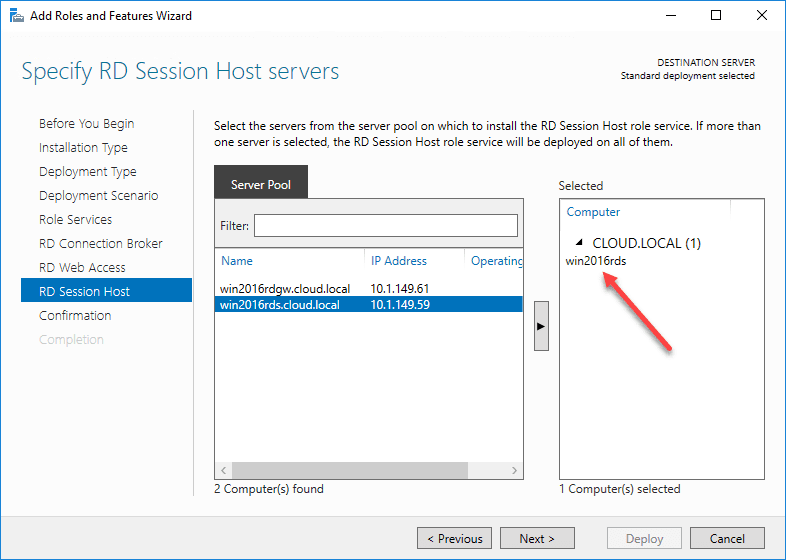Collapse the CLOUD.LOCAL group in Selected list
The width and height of the screenshot is (786, 560).
pyautogui.click(x=580, y=243)
